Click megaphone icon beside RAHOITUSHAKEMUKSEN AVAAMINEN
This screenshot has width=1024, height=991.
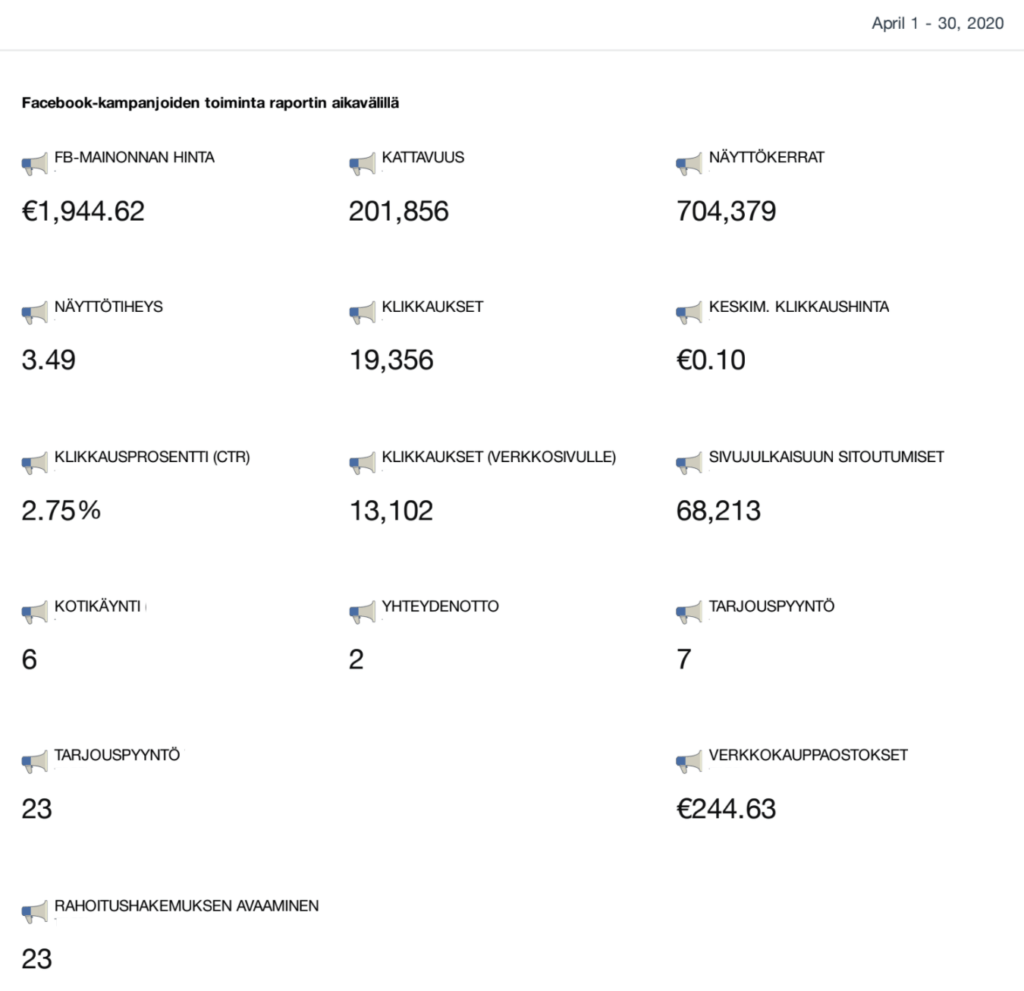click(34, 911)
